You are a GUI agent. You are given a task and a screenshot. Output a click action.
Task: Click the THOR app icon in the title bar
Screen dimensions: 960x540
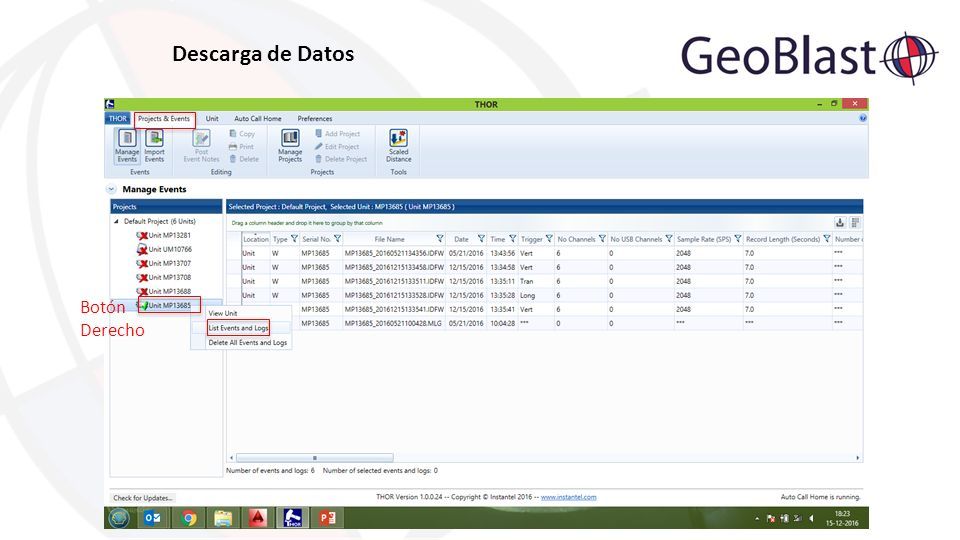(x=110, y=104)
